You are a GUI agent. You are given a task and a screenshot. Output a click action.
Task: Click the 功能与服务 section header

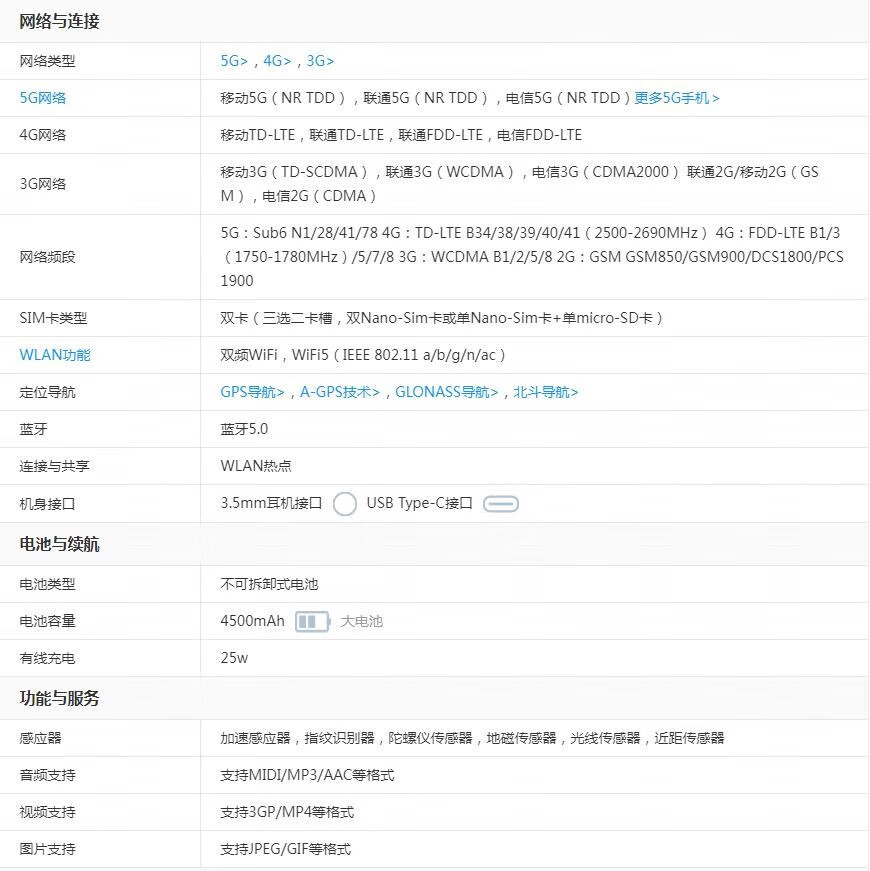(60, 699)
